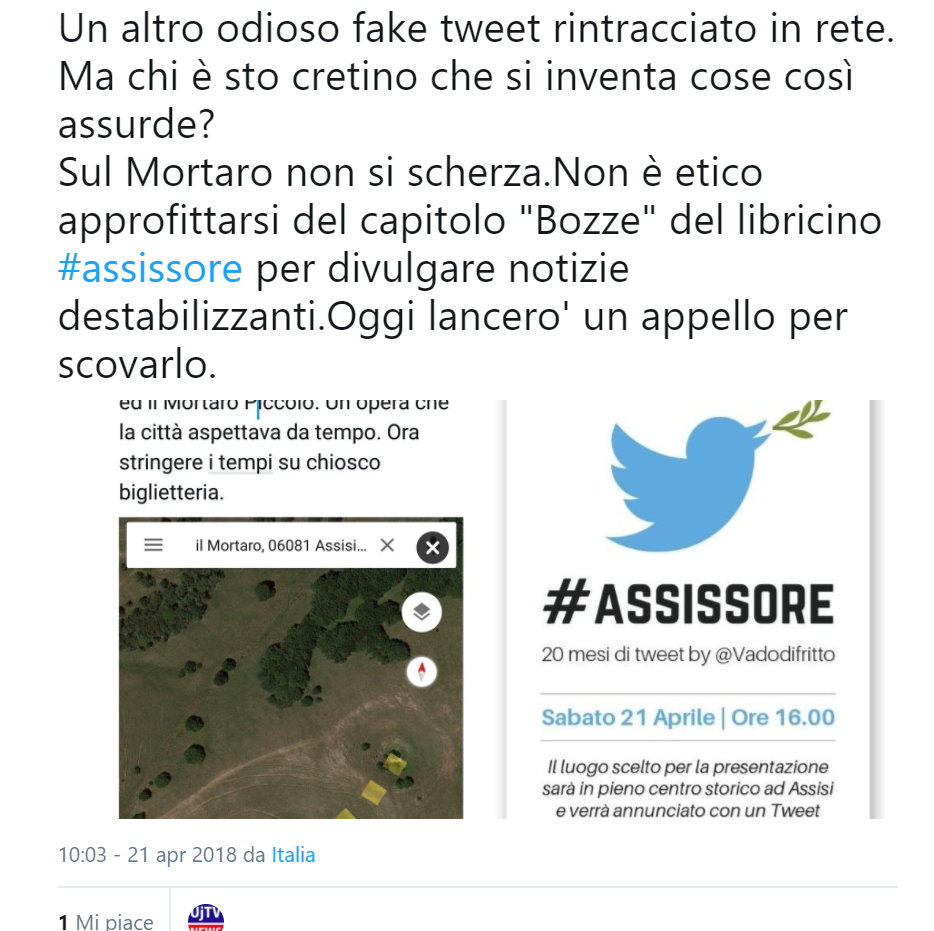Viewport: 934px width, 931px height.
Task: Click the @Vadodifritto mention on poster
Action: click(x=774, y=655)
